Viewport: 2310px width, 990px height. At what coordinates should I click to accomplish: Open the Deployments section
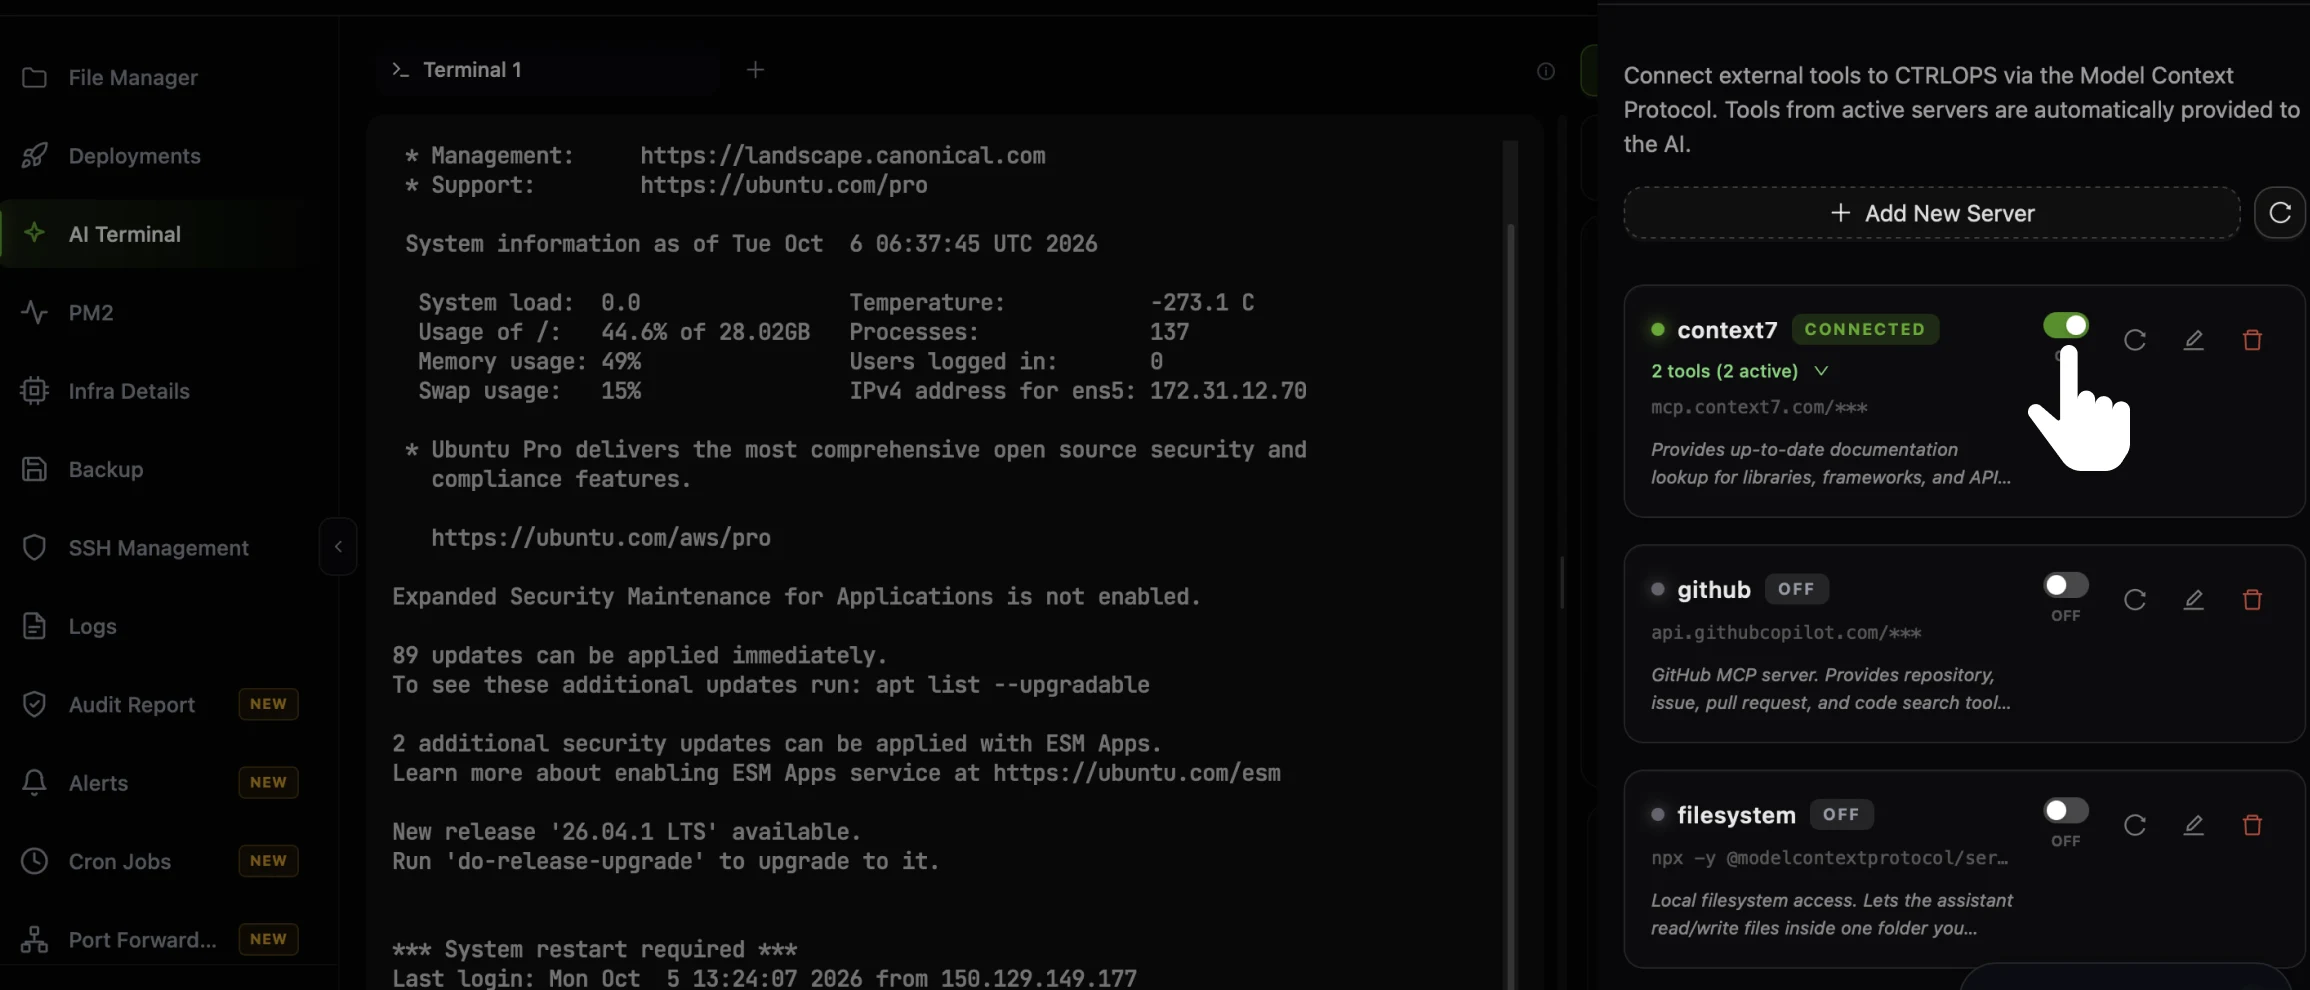tap(135, 156)
